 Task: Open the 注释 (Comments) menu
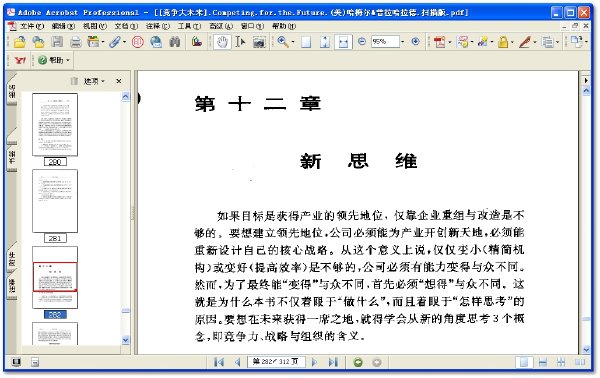pos(158,26)
